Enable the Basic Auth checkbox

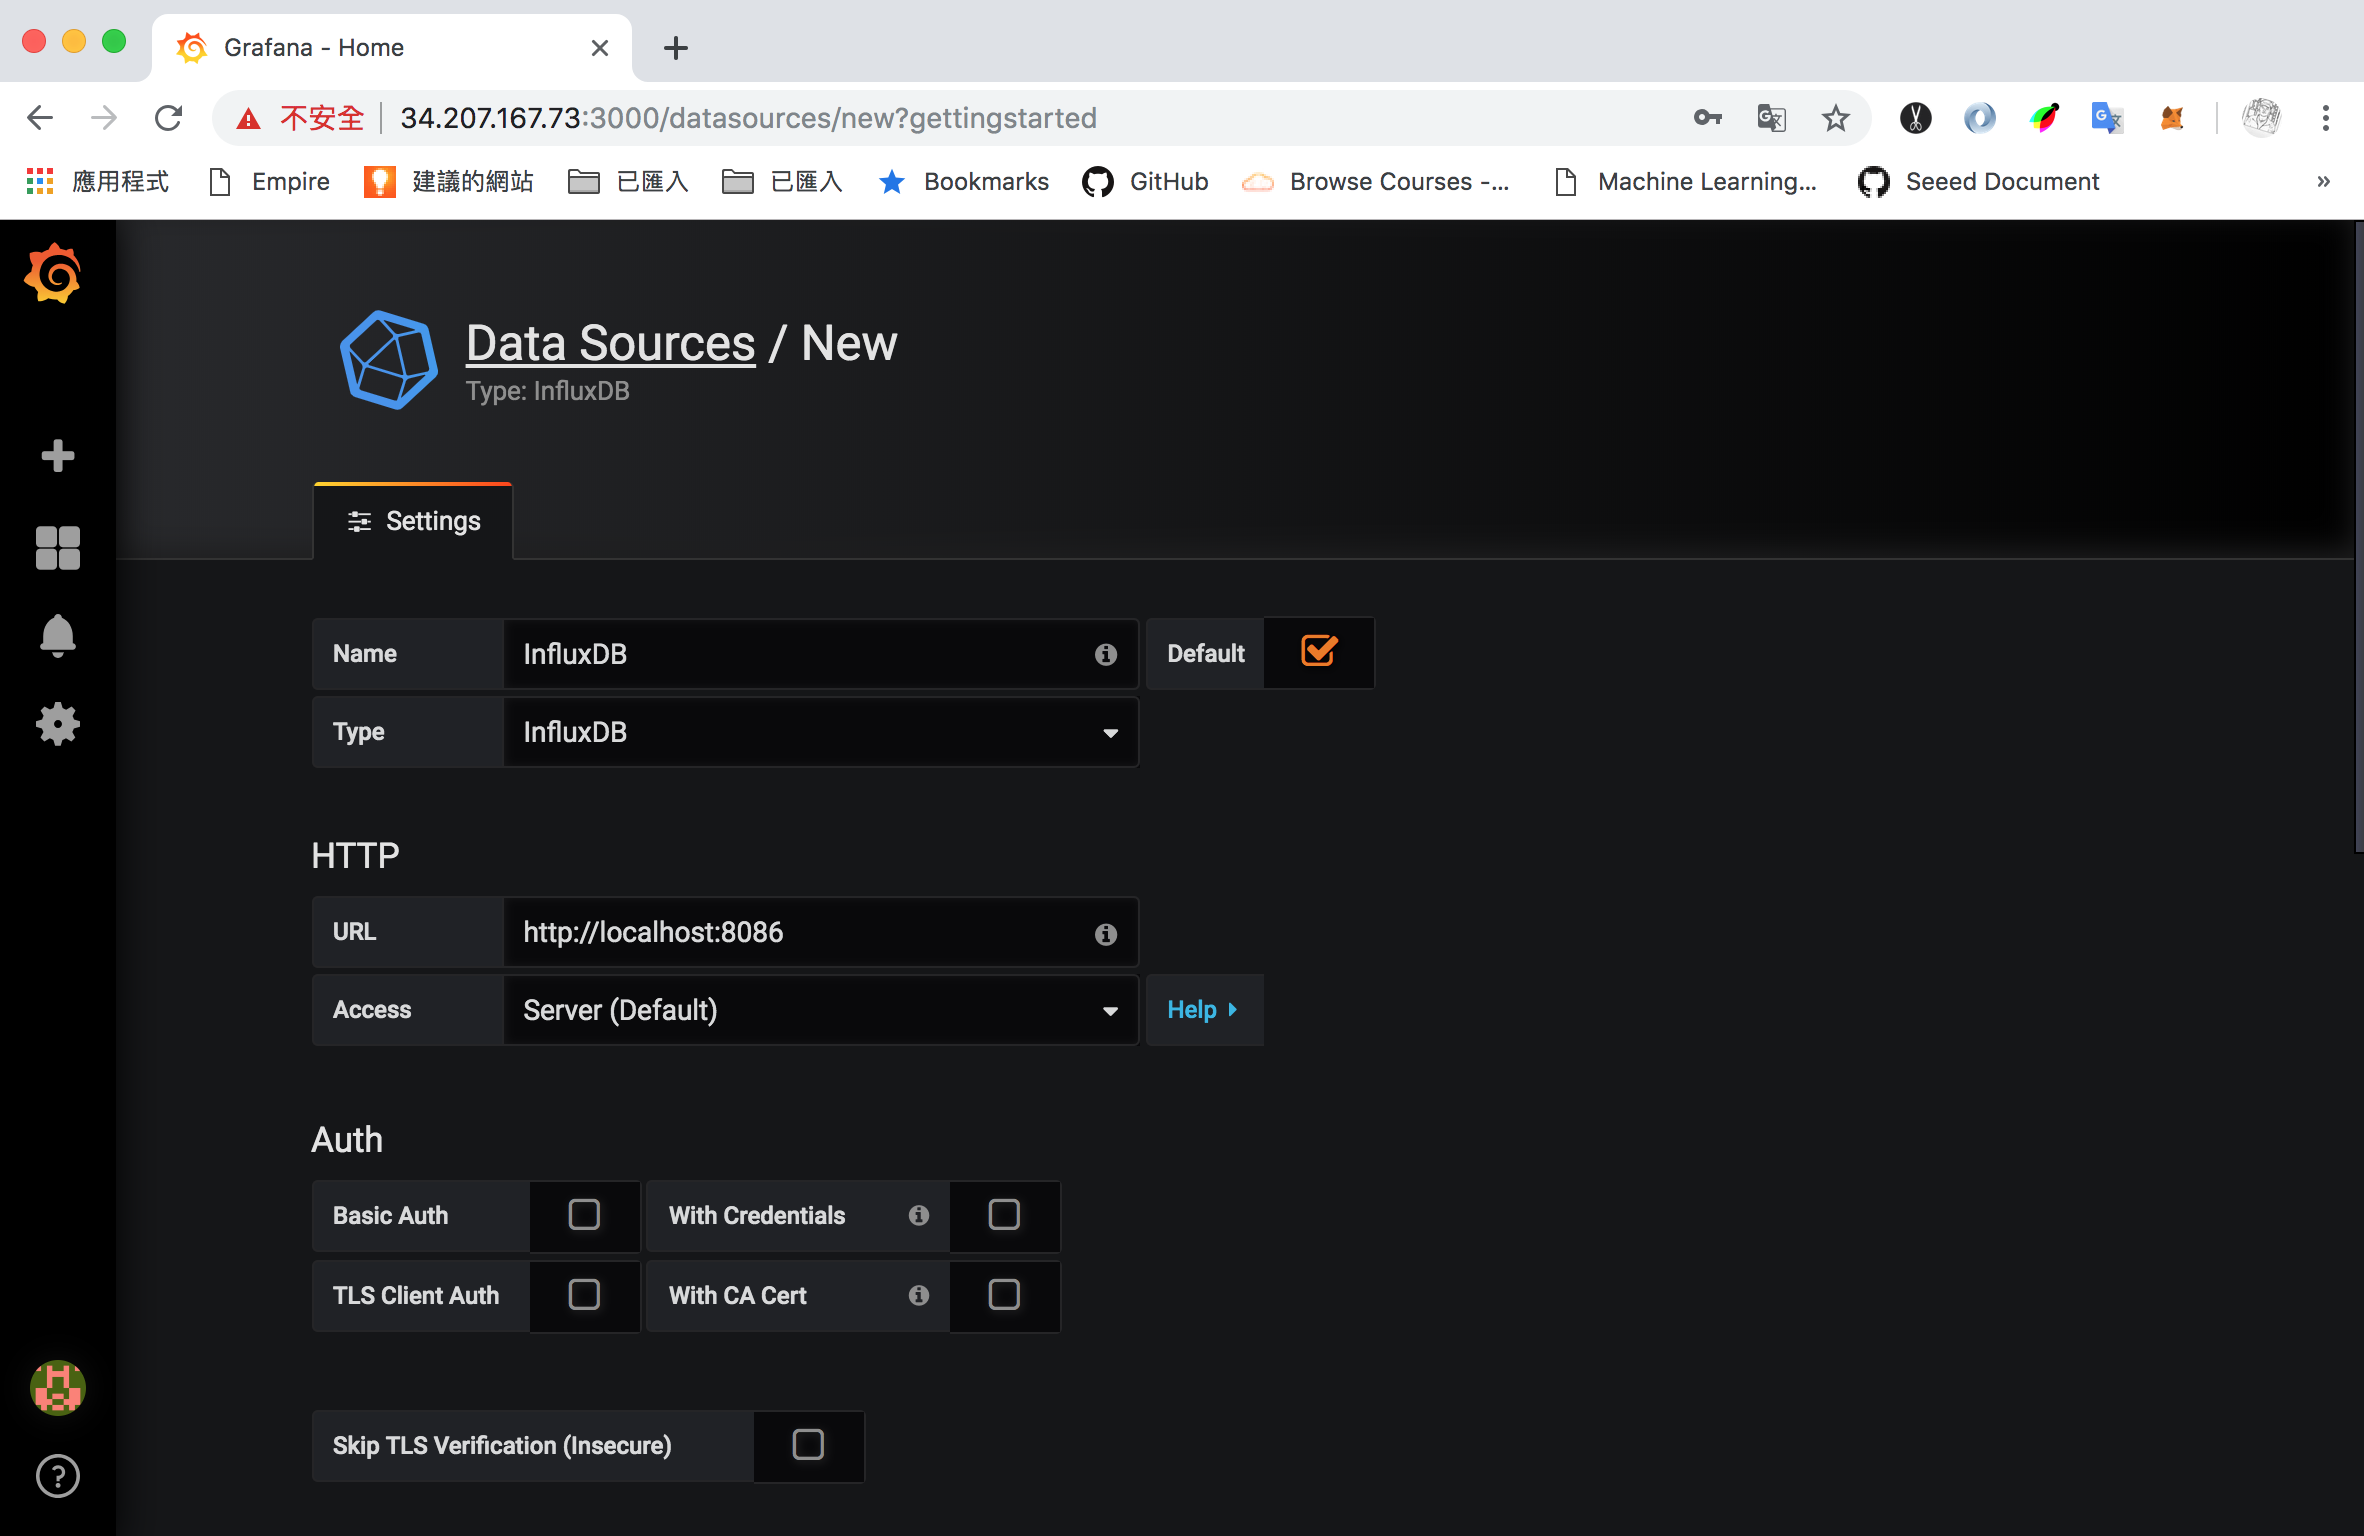(584, 1215)
